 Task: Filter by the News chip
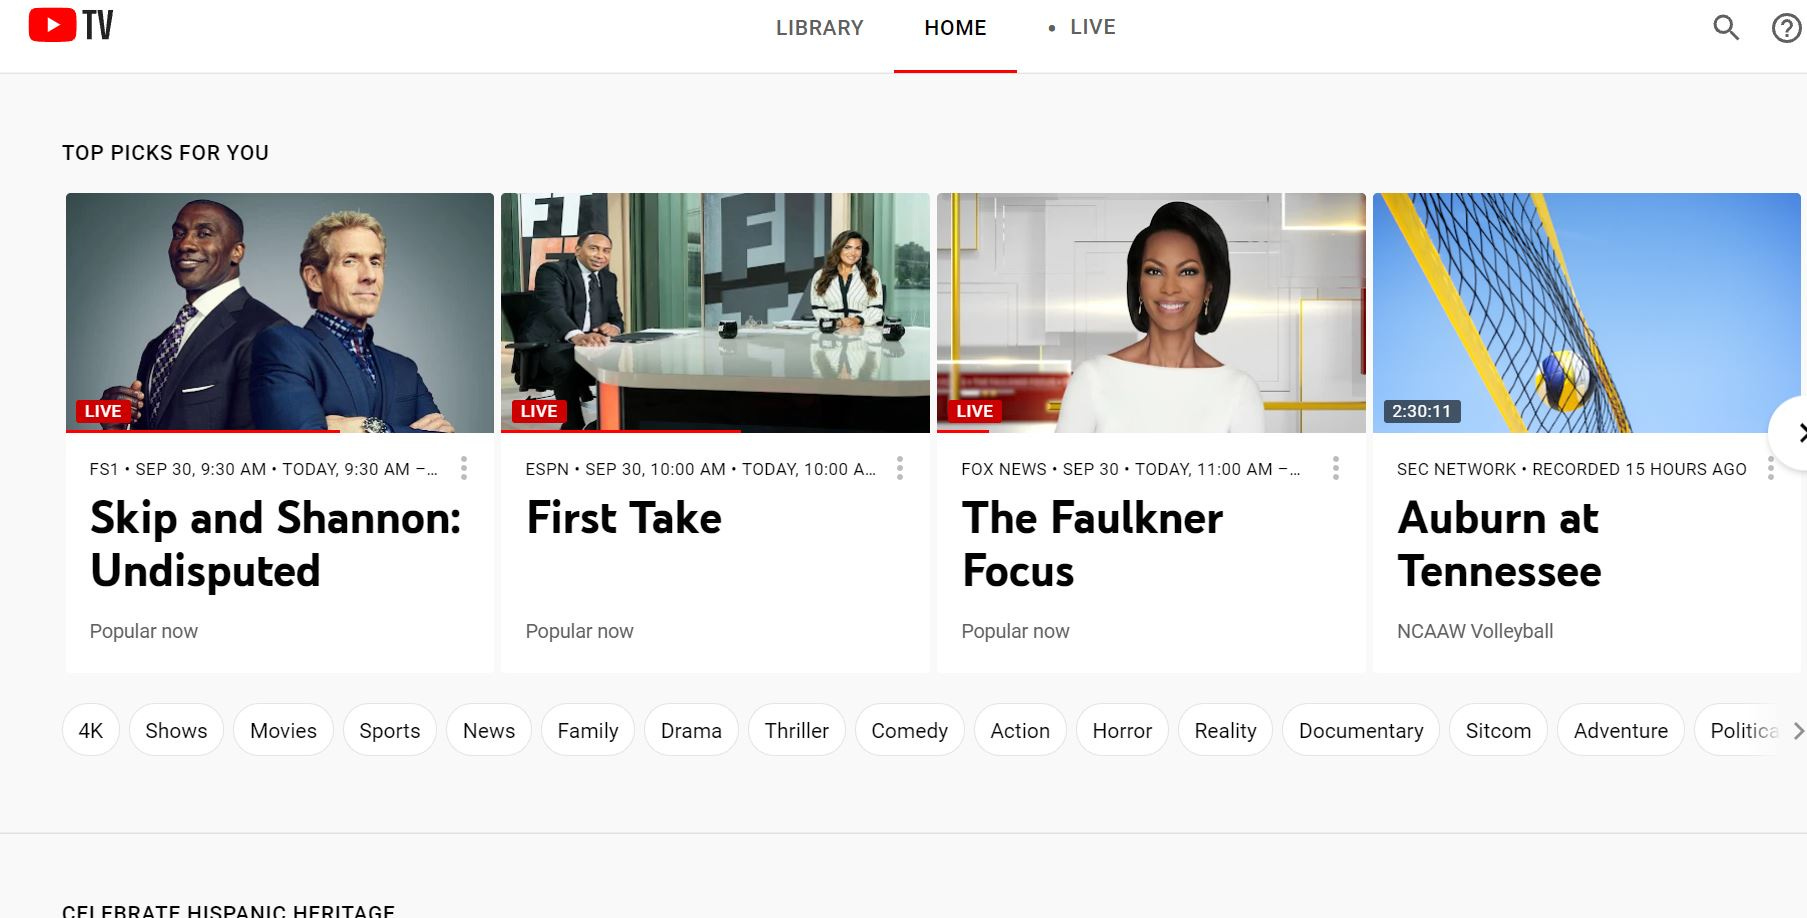pos(489,730)
